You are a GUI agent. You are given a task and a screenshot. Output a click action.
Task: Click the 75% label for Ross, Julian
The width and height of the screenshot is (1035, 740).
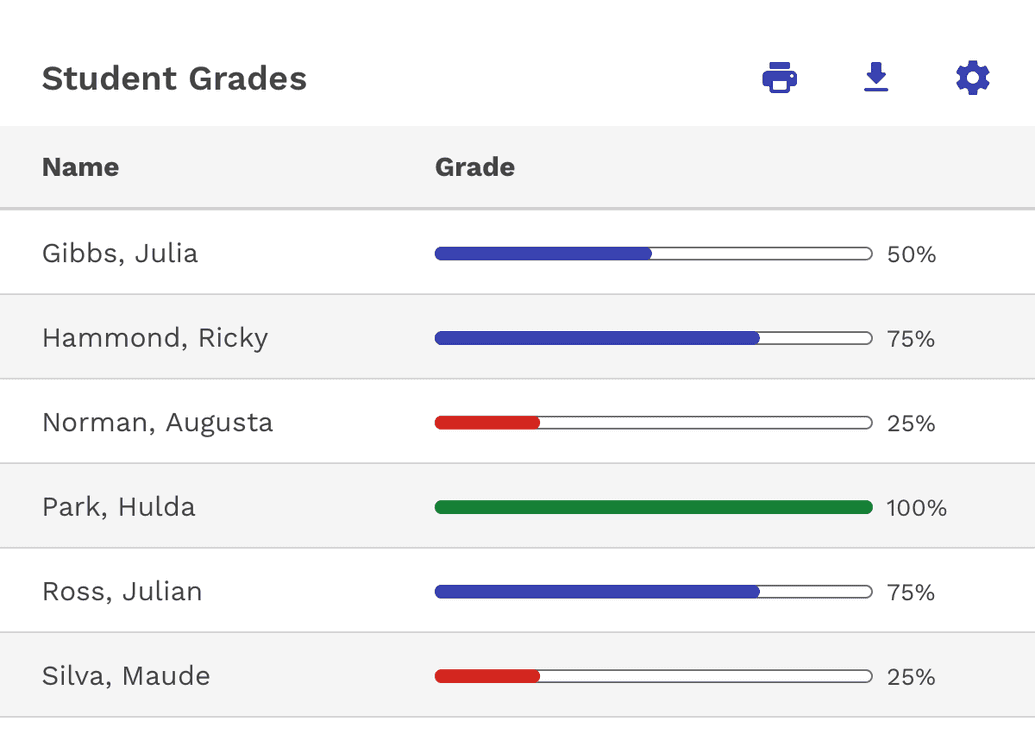click(x=910, y=591)
